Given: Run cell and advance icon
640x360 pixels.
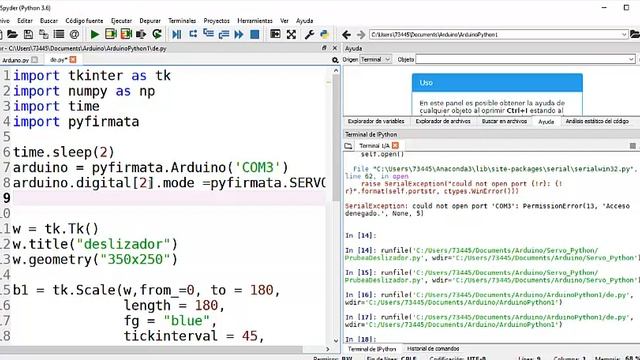Looking at the screenshot, I should (x=126, y=34).
